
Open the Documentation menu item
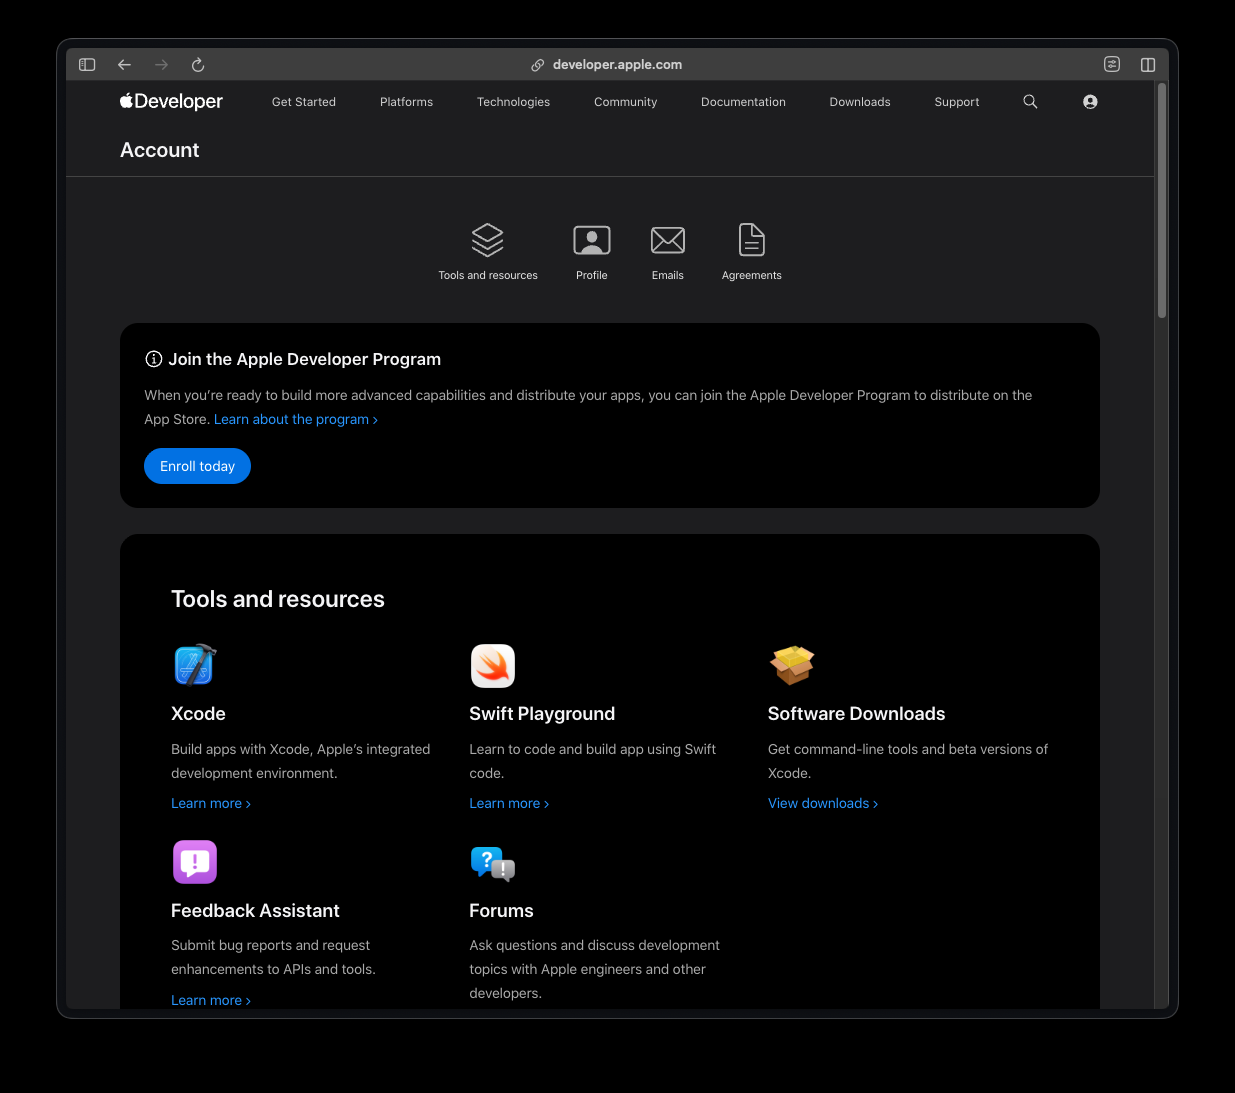coord(743,102)
